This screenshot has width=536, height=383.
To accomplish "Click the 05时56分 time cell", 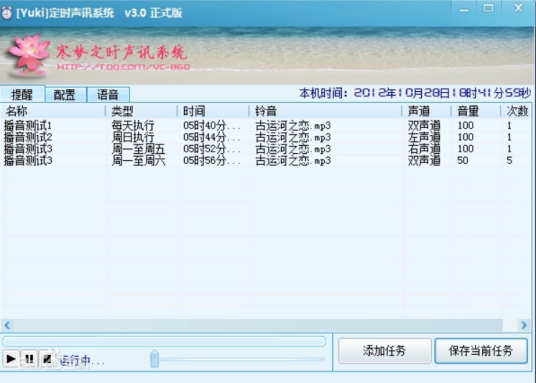I will point(212,161).
